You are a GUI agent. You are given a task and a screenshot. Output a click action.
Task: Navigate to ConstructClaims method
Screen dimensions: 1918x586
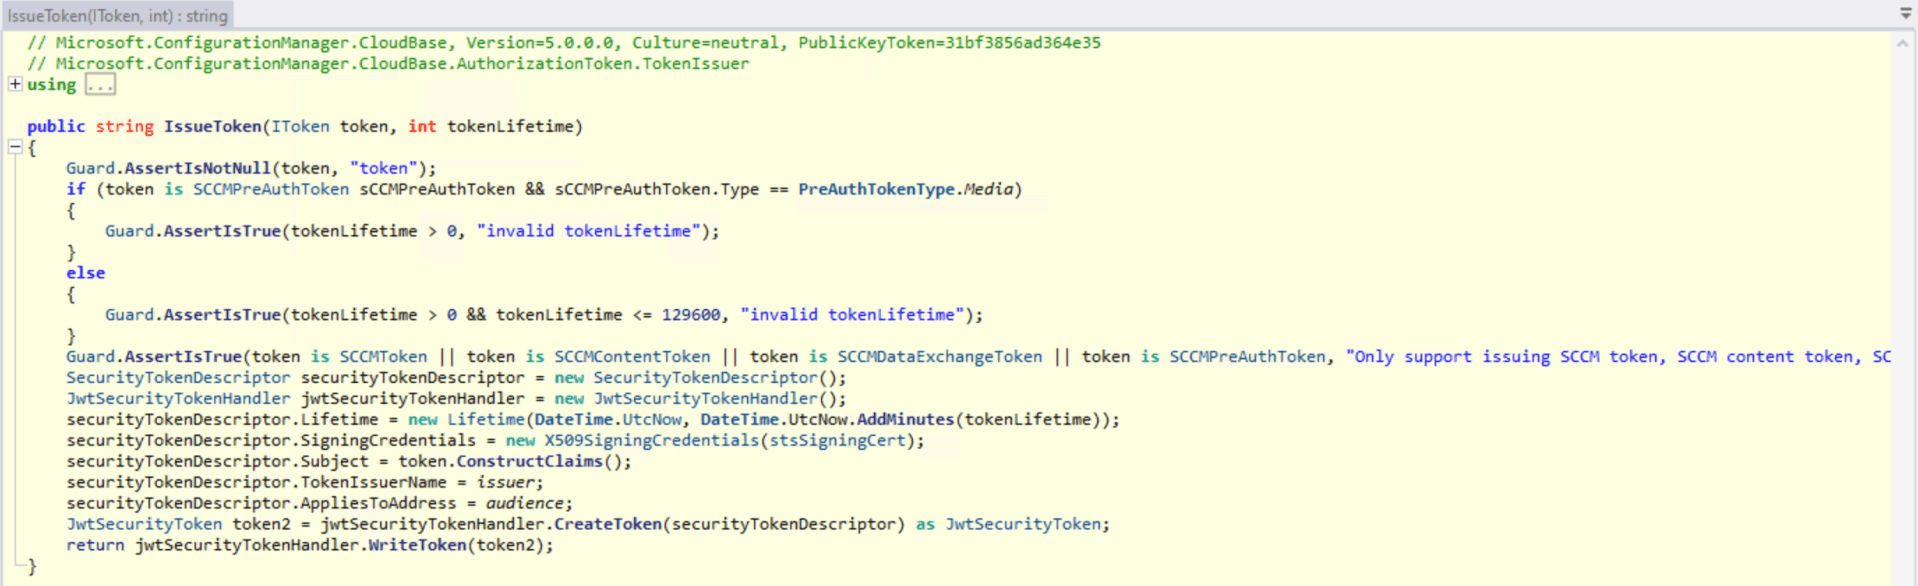(529, 461)
